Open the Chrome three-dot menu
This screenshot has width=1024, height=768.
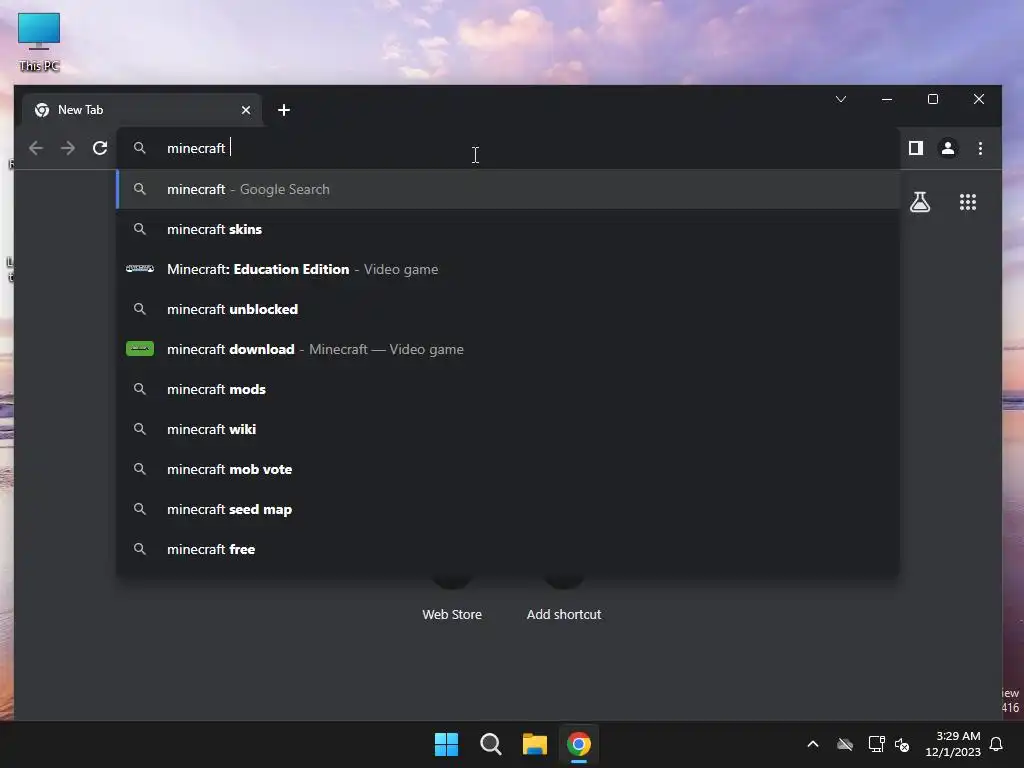point(980,148)
